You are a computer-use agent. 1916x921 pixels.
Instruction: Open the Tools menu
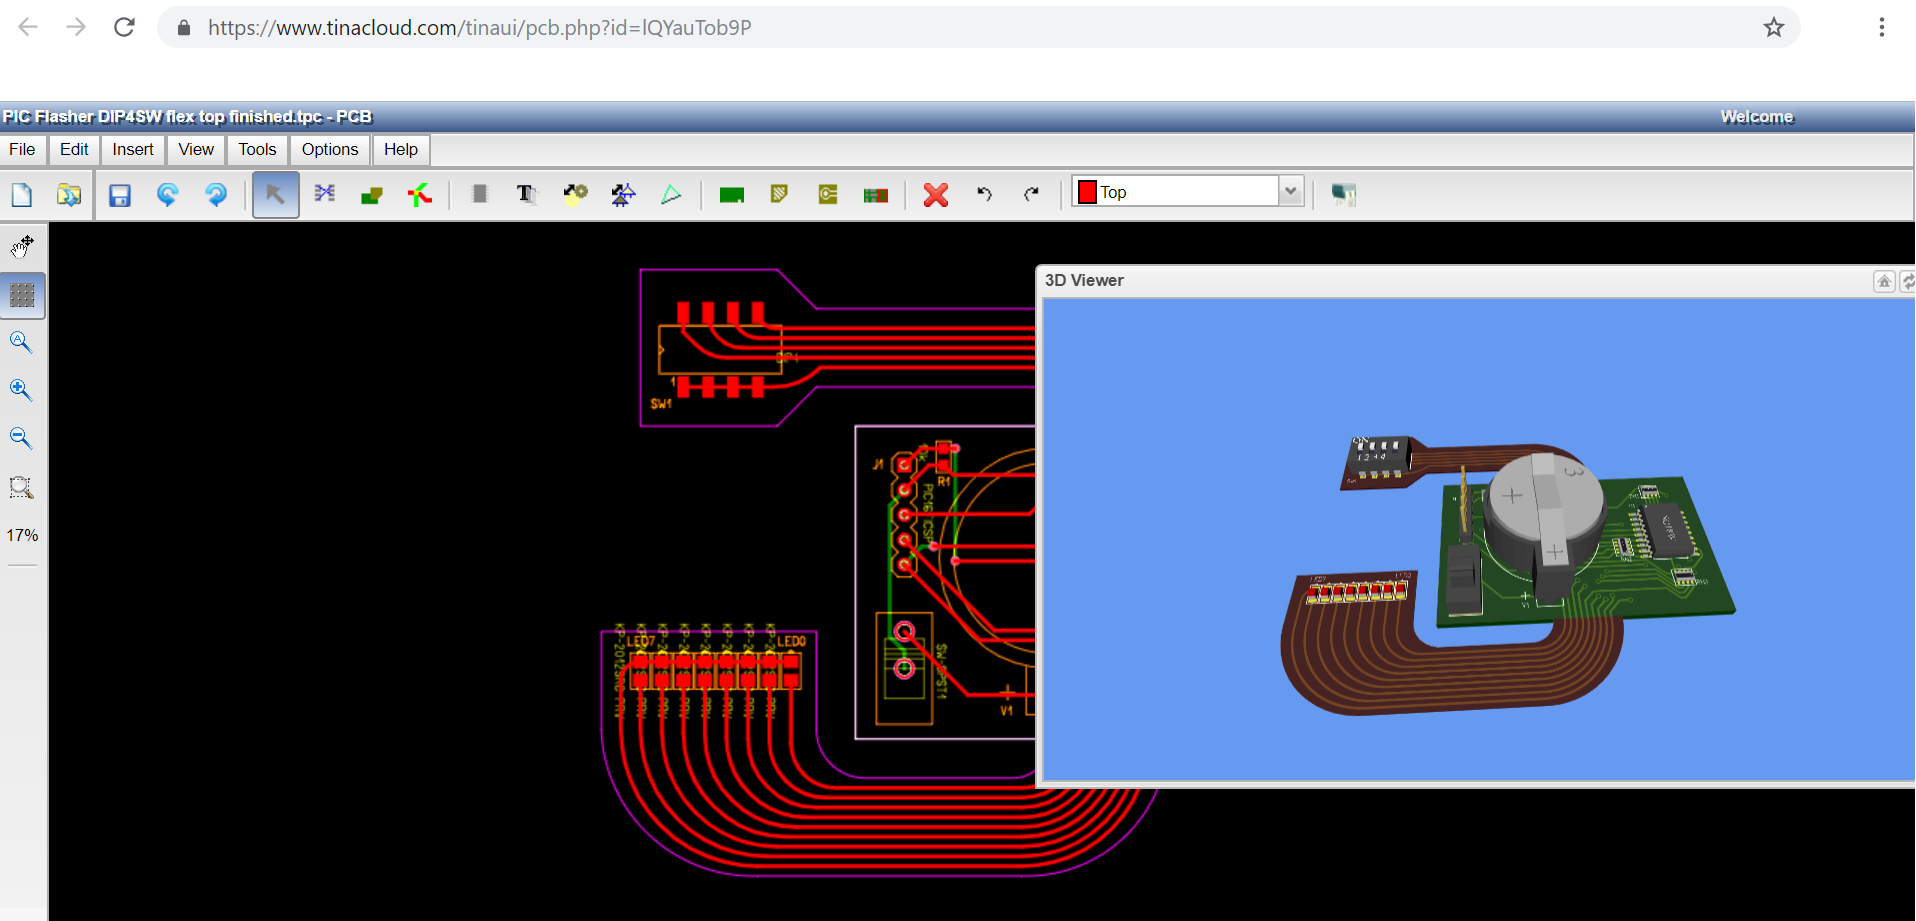257,150
